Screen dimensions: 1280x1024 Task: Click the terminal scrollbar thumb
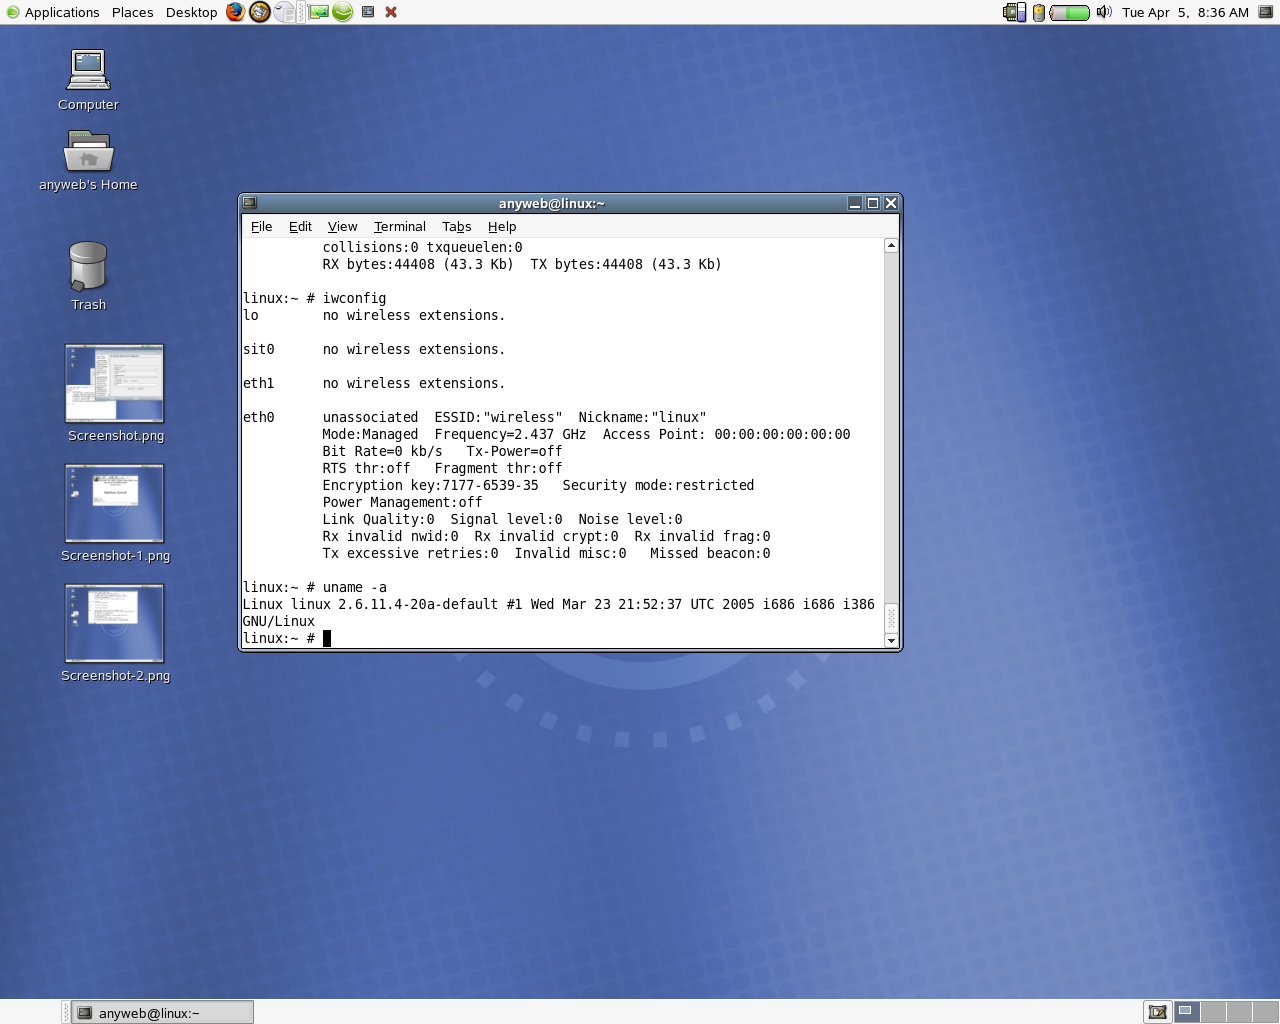point(891,618)
